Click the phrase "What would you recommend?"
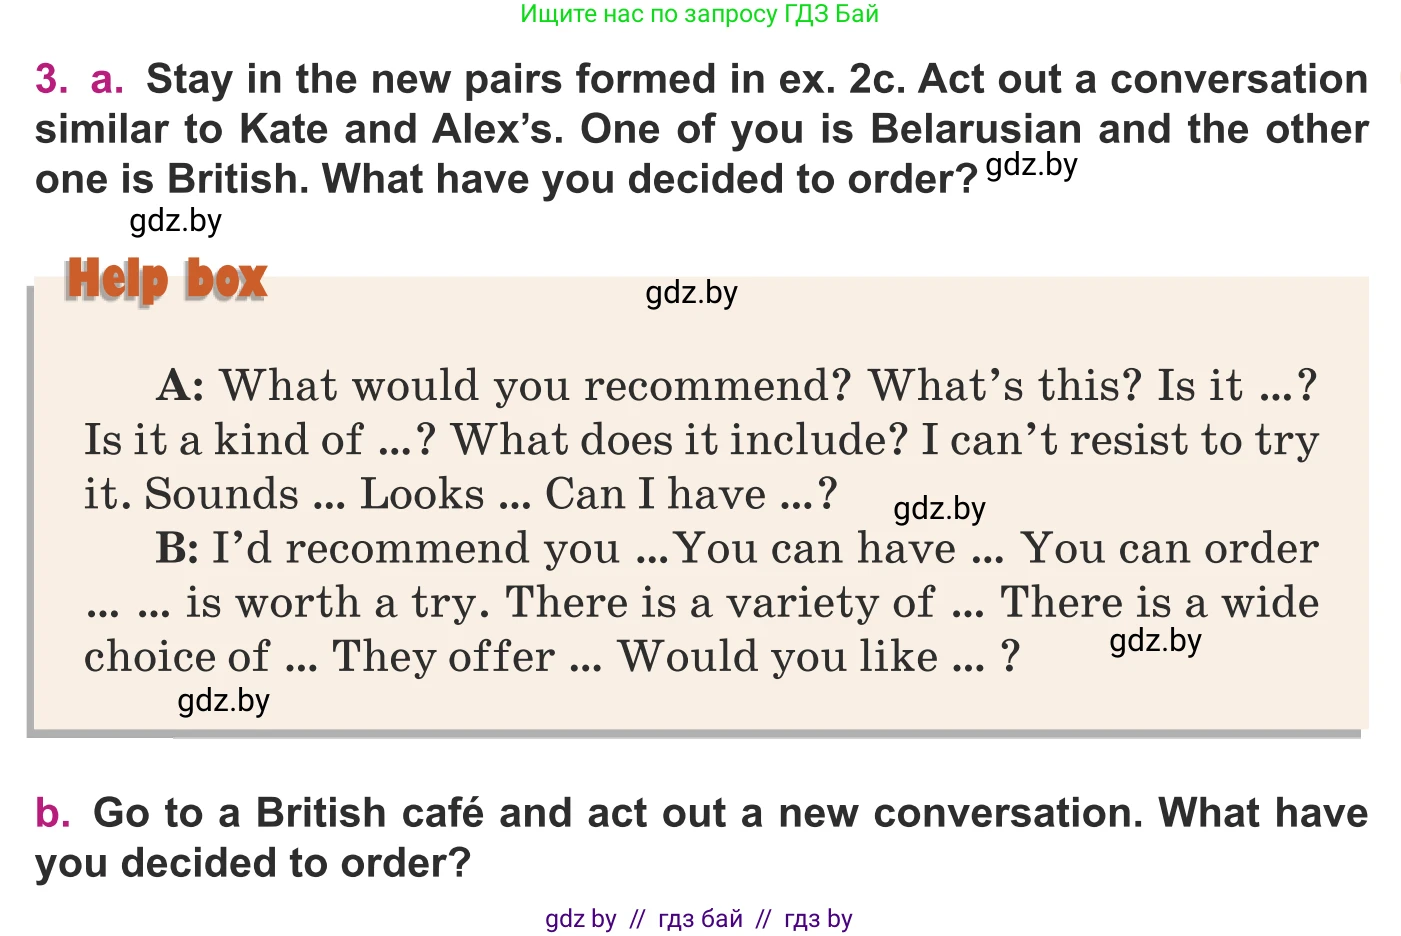 click(x=535, y=386)
